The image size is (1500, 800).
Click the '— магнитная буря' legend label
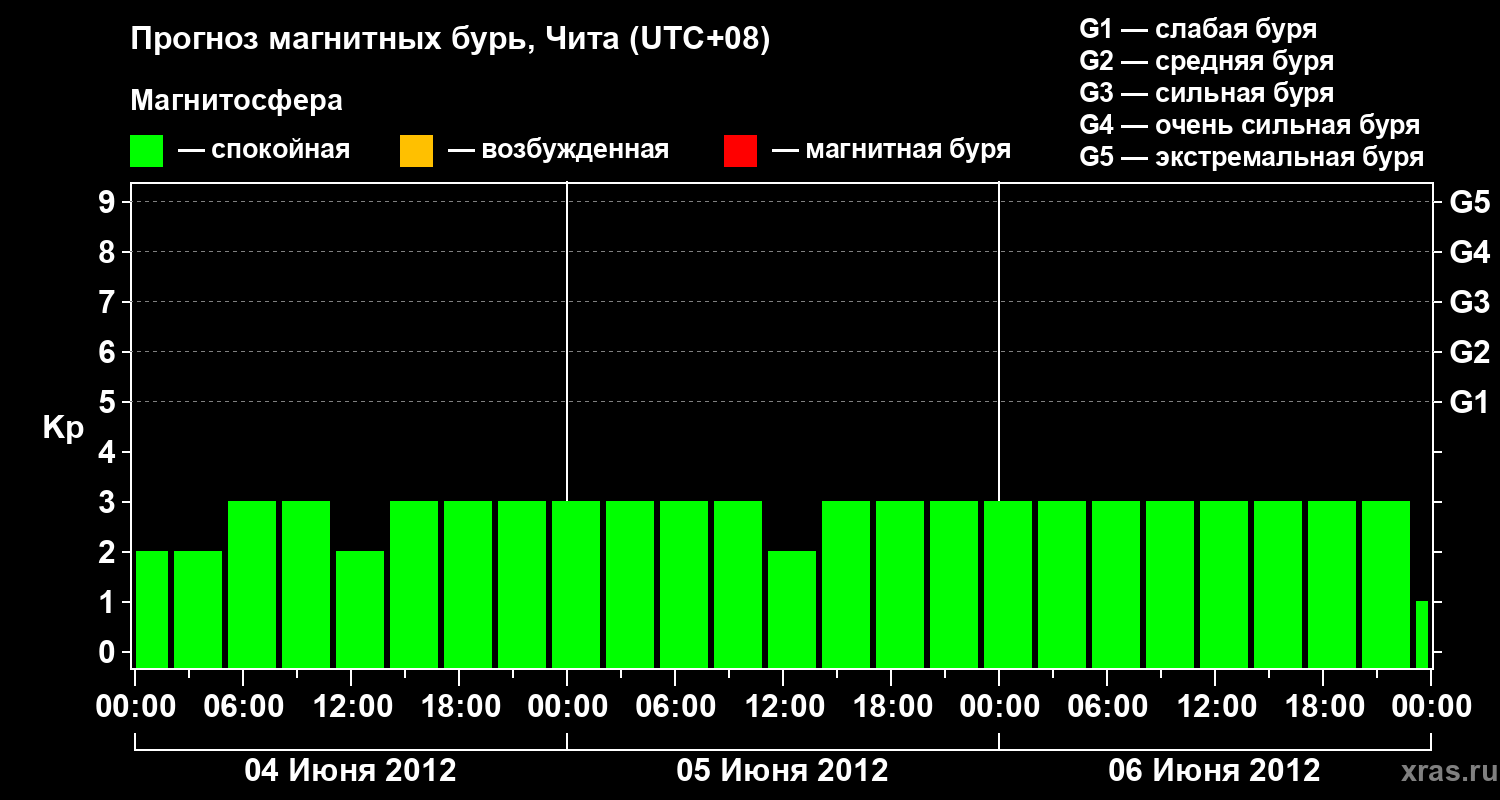[891, 150]
